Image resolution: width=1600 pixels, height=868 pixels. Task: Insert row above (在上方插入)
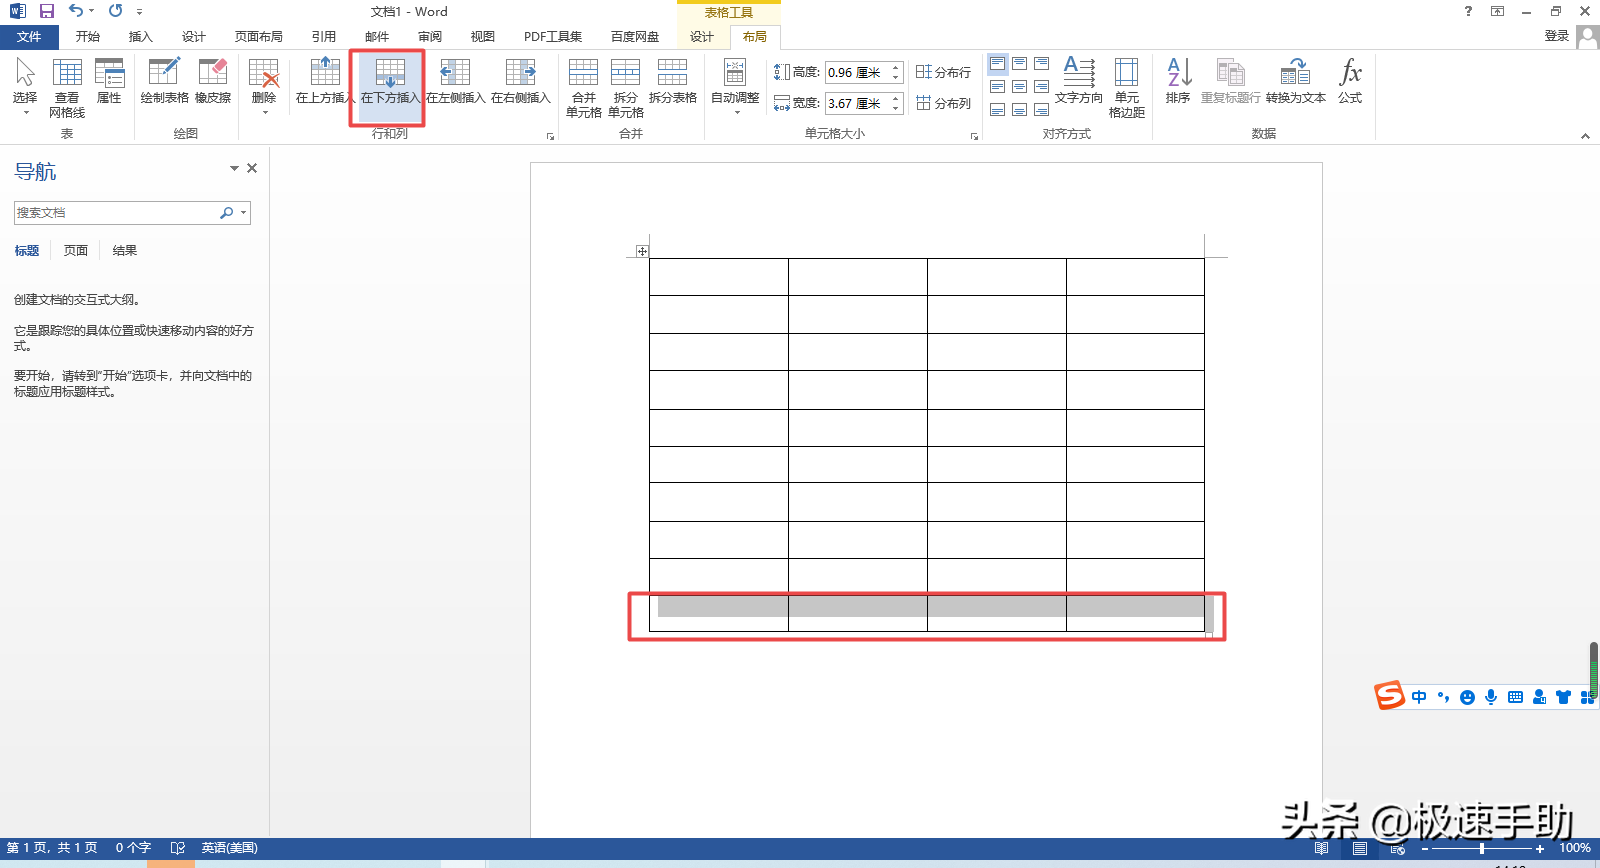click(x=325, y=81)
